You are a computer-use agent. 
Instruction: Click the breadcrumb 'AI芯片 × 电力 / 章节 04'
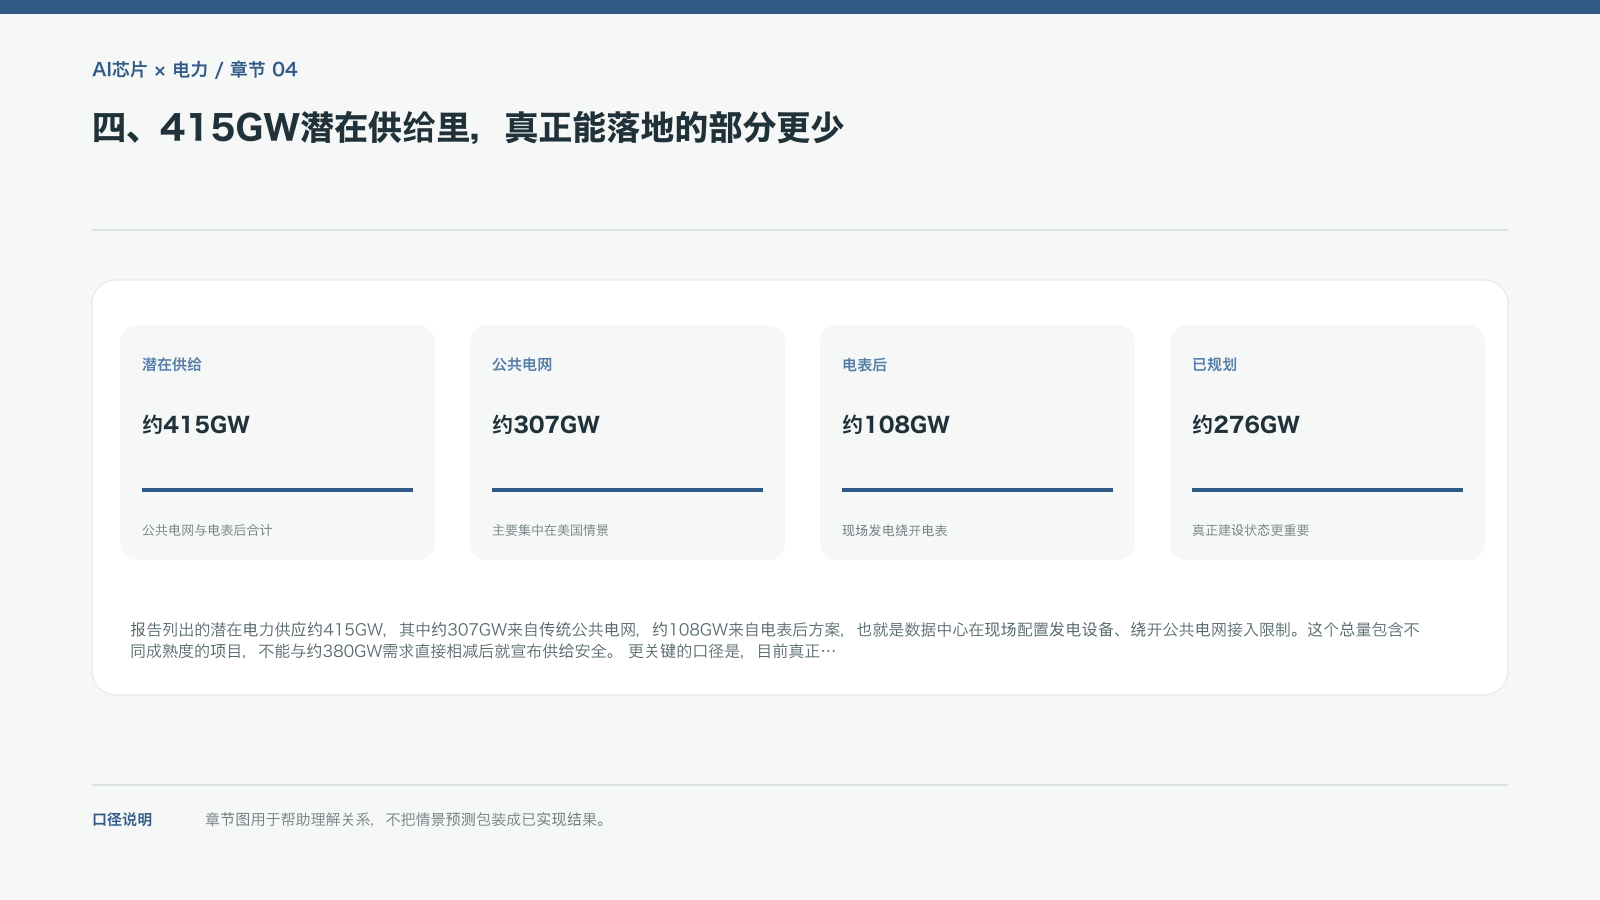tap(195, 70)
